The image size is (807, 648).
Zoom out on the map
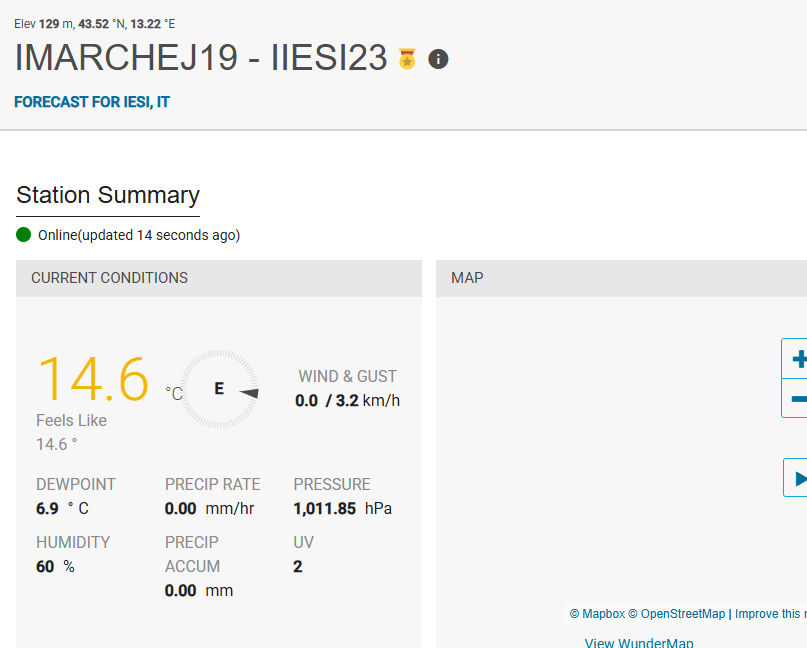(797, 399)
